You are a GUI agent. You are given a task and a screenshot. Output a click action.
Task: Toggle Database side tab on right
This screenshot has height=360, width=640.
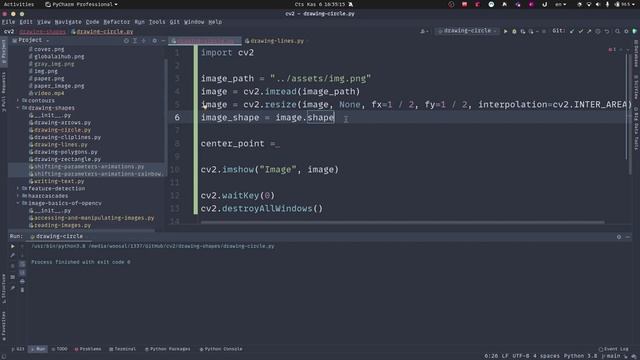pyautogui.click(x=636, y=53)
